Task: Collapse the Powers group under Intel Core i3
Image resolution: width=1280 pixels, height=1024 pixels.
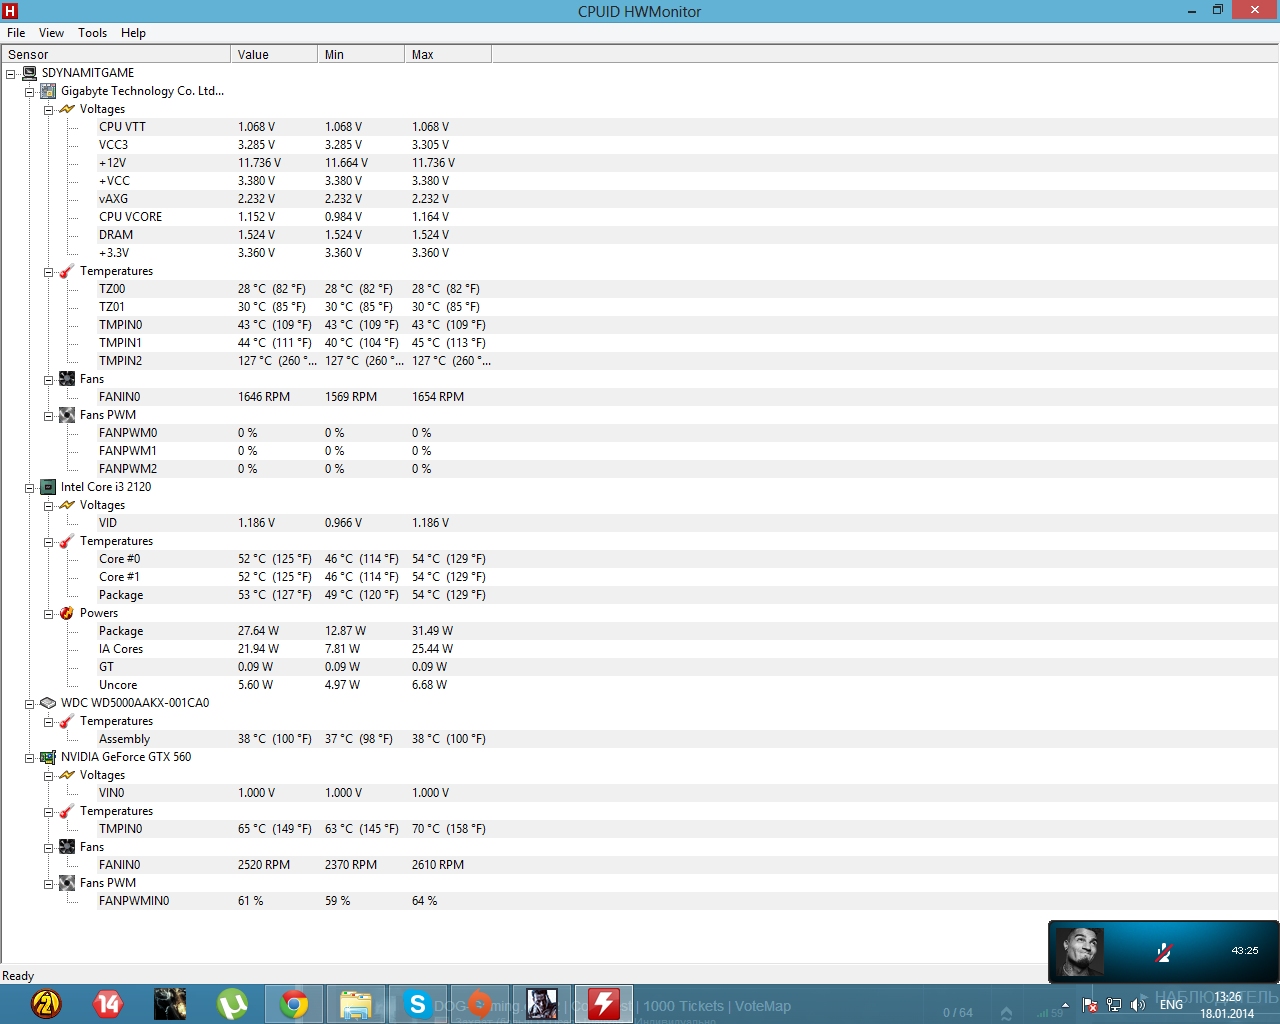Action: 49,614
